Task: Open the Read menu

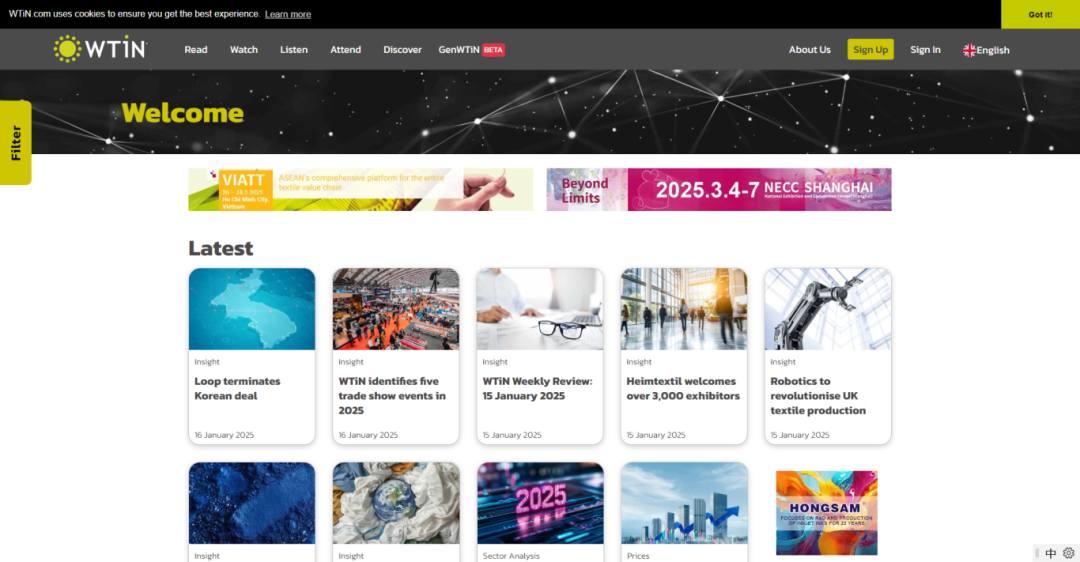Action: 196,50
